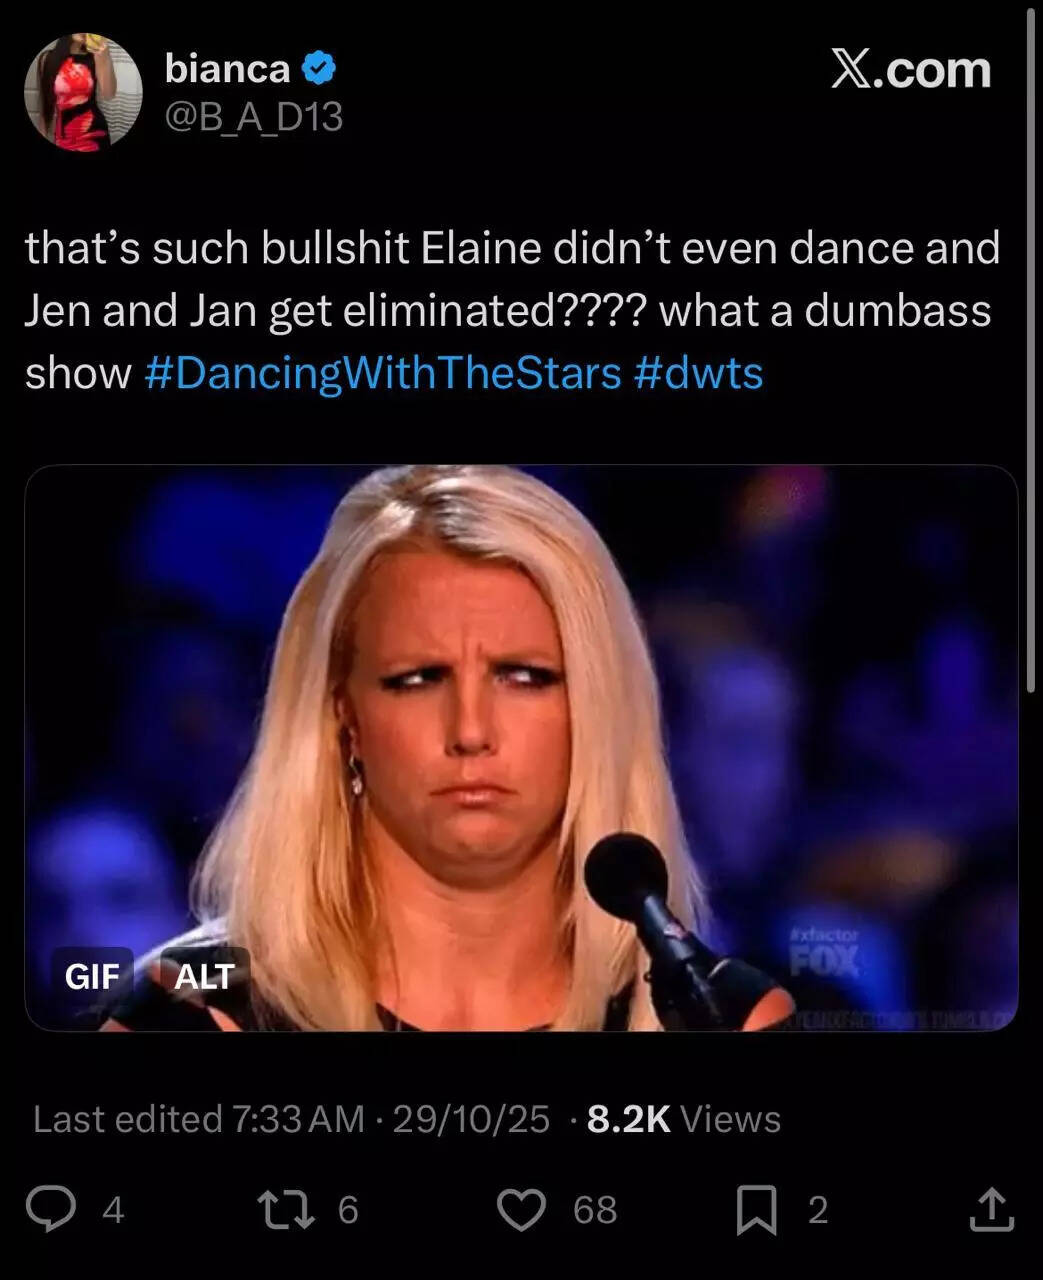Open the #DancingWithTheStars hashtag
The image size is (1043, 1280).
(383, 373)
